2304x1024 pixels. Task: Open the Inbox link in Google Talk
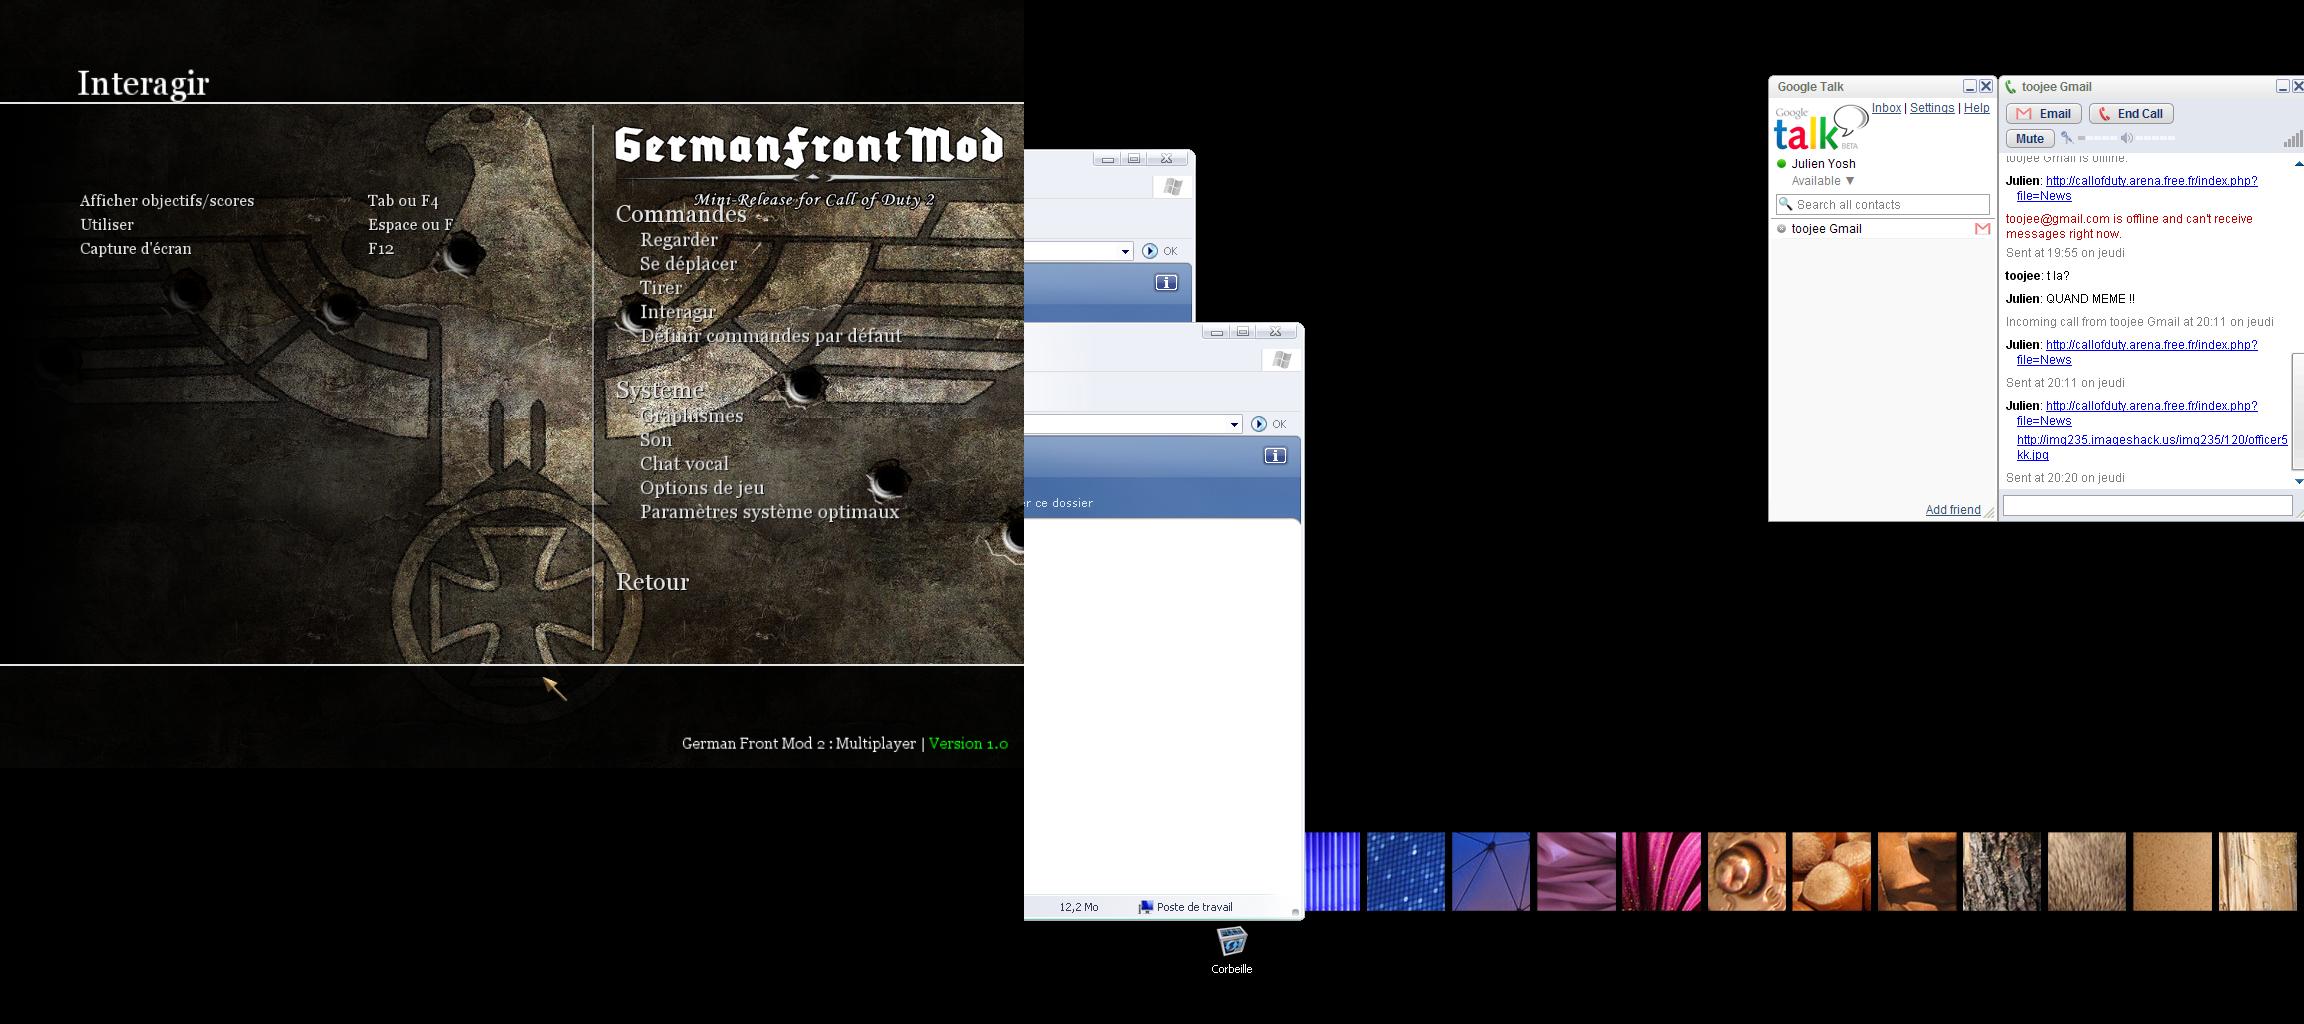1886,108
